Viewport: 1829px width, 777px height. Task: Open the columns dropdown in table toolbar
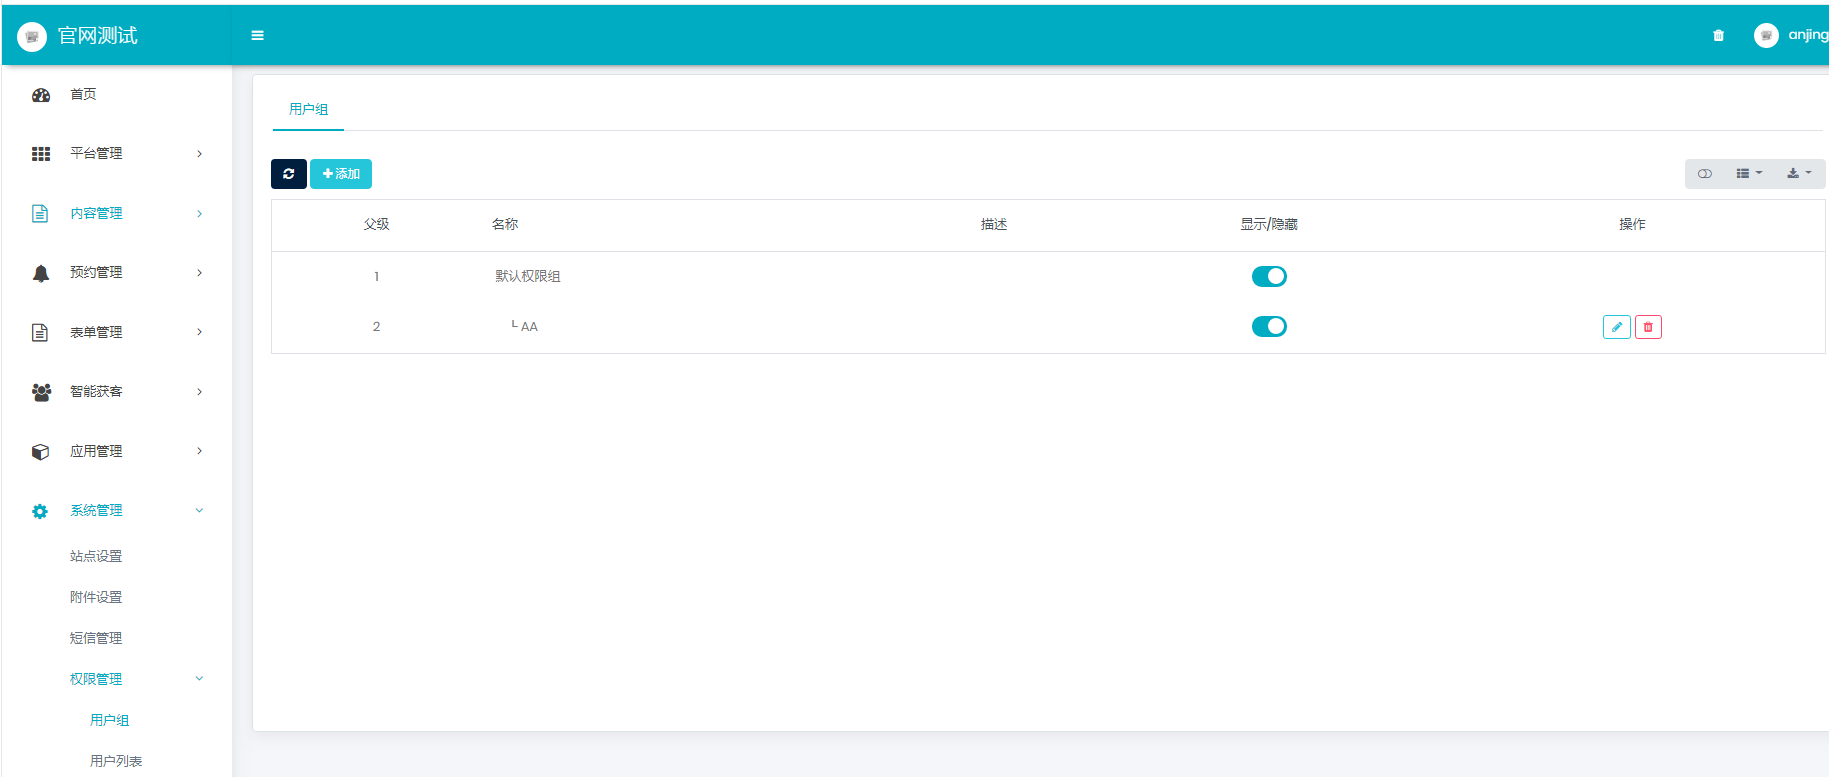coord(1749,174)
